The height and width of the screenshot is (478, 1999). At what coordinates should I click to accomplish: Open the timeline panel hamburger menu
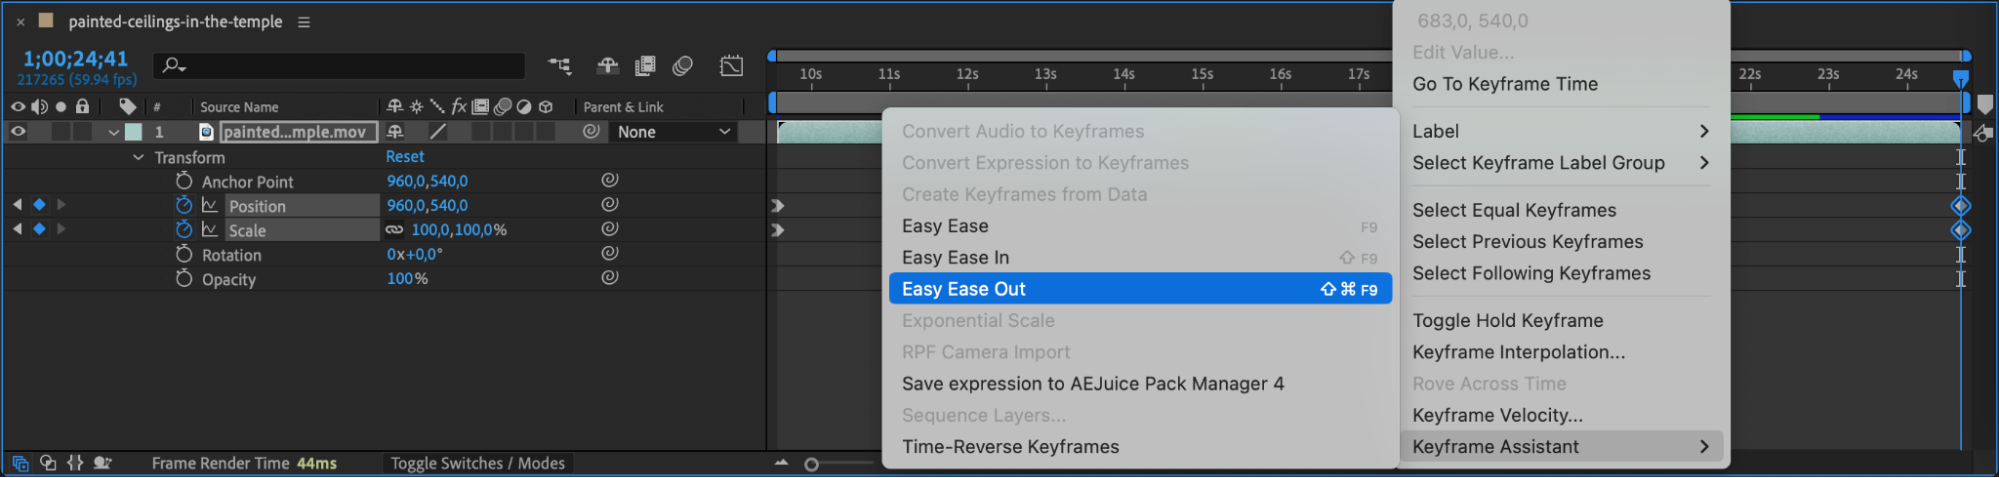pos(304,22)
